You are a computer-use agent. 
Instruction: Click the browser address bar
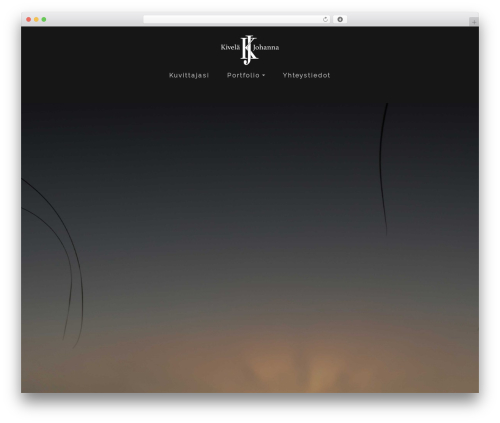(237, 19)
